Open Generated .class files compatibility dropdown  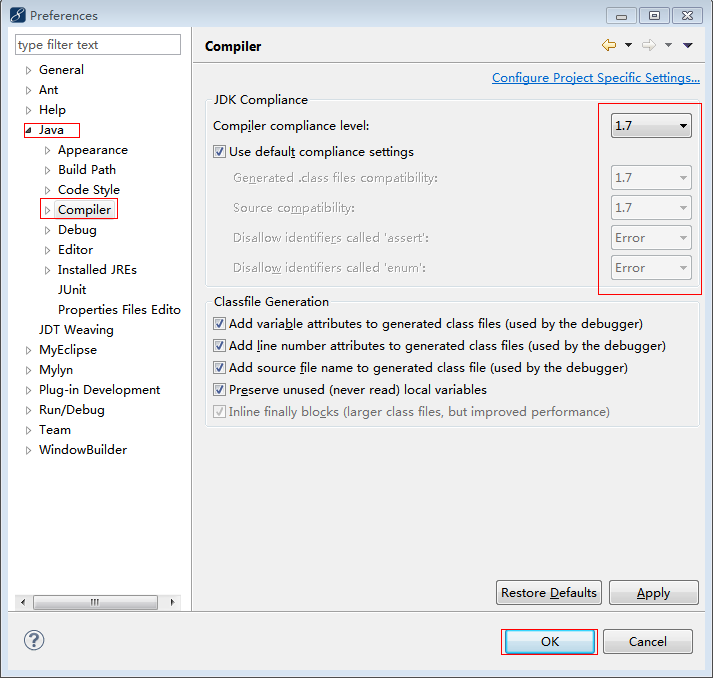651,178
